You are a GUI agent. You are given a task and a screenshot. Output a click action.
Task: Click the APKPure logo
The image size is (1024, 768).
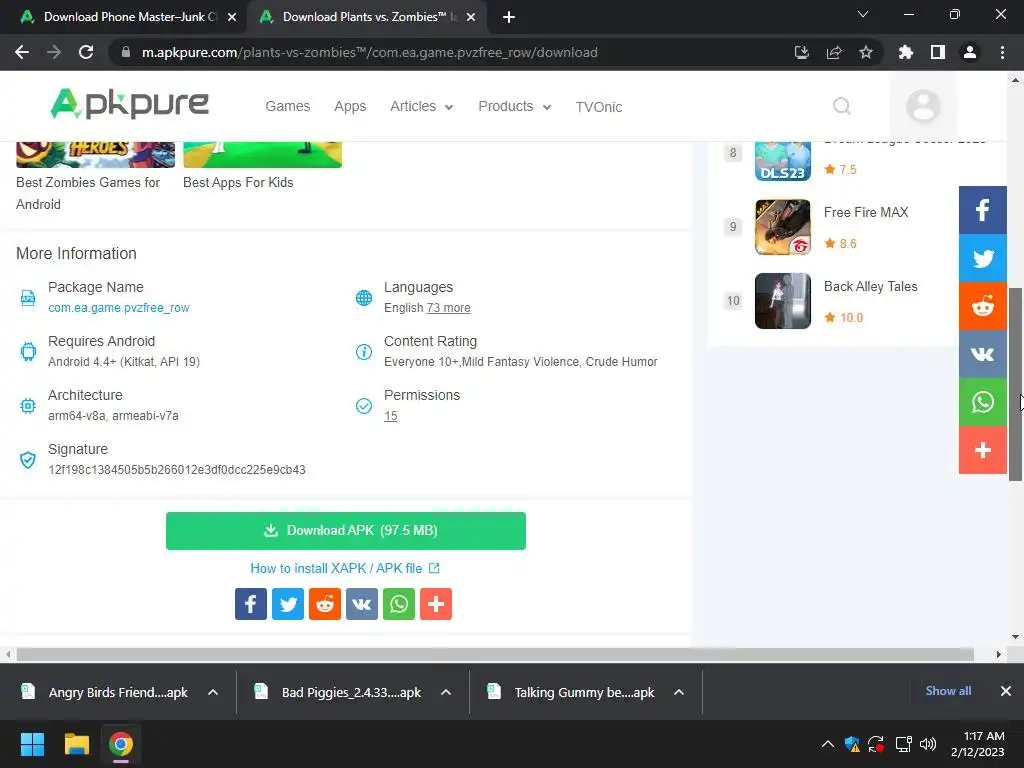tap(129, 104)
